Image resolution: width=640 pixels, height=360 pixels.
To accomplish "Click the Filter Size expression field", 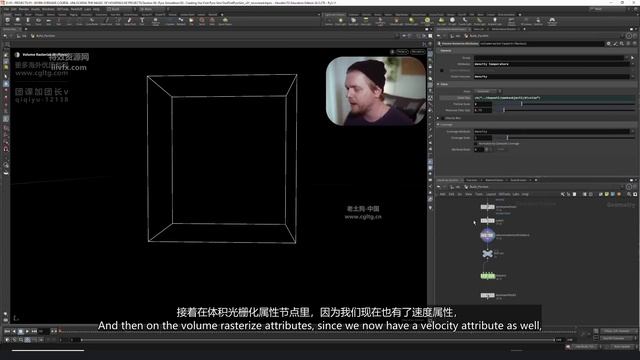I will (554, 98).
